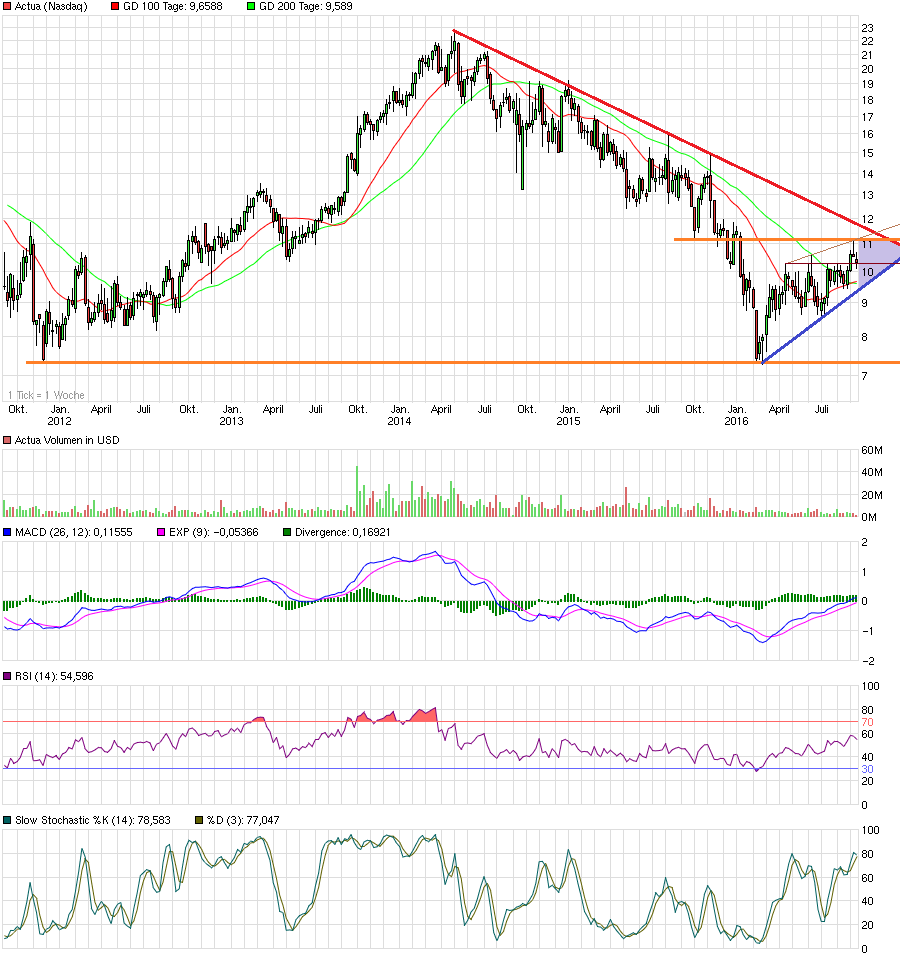Click the purple RSI (14) legend swatch
The height and width of the screenshot is (958, 900).
7,676
